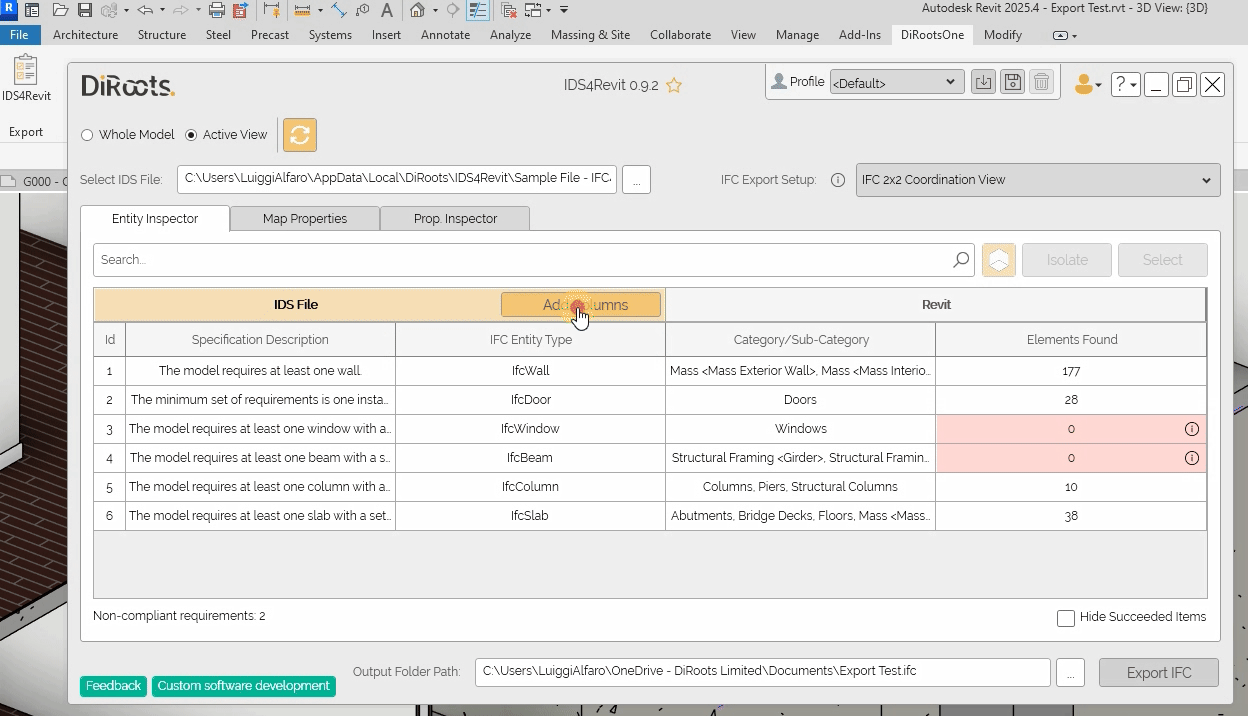The width and height of the screenshot is (1248, 716).
Task: Switch to the Map Properties tab
Action: click(305, 219)
